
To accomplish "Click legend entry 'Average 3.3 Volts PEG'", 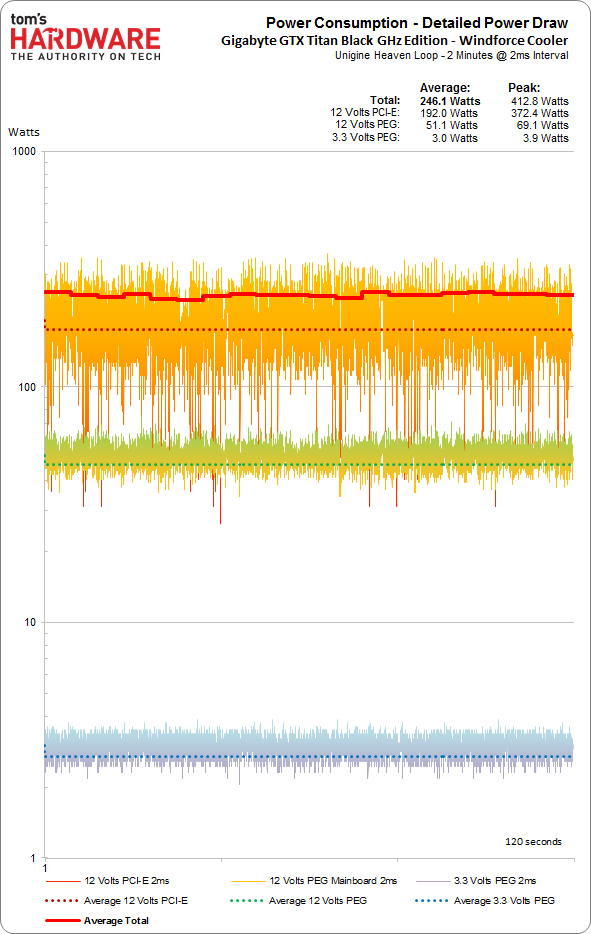I will (485, 901).
